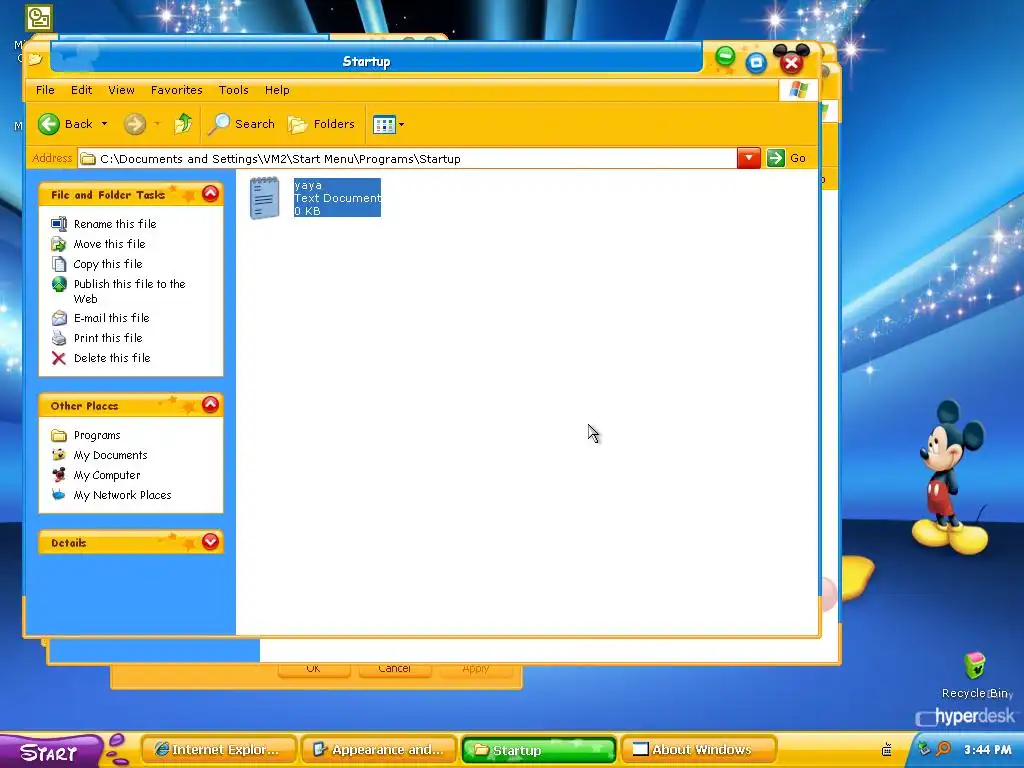This screenshot has width=1024, height=768.
Task: Click the Startup taskbar button
Action: pos(539,750)
